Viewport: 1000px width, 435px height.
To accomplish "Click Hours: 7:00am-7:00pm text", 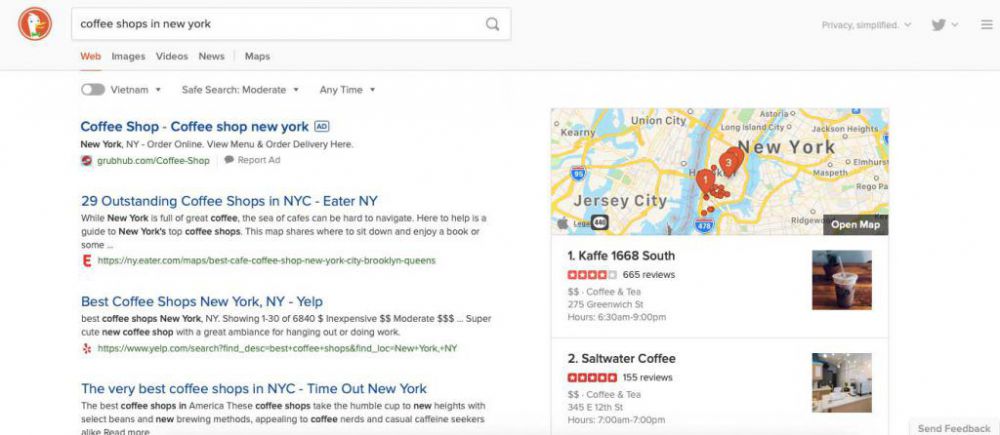I will [x=616, y=420].
